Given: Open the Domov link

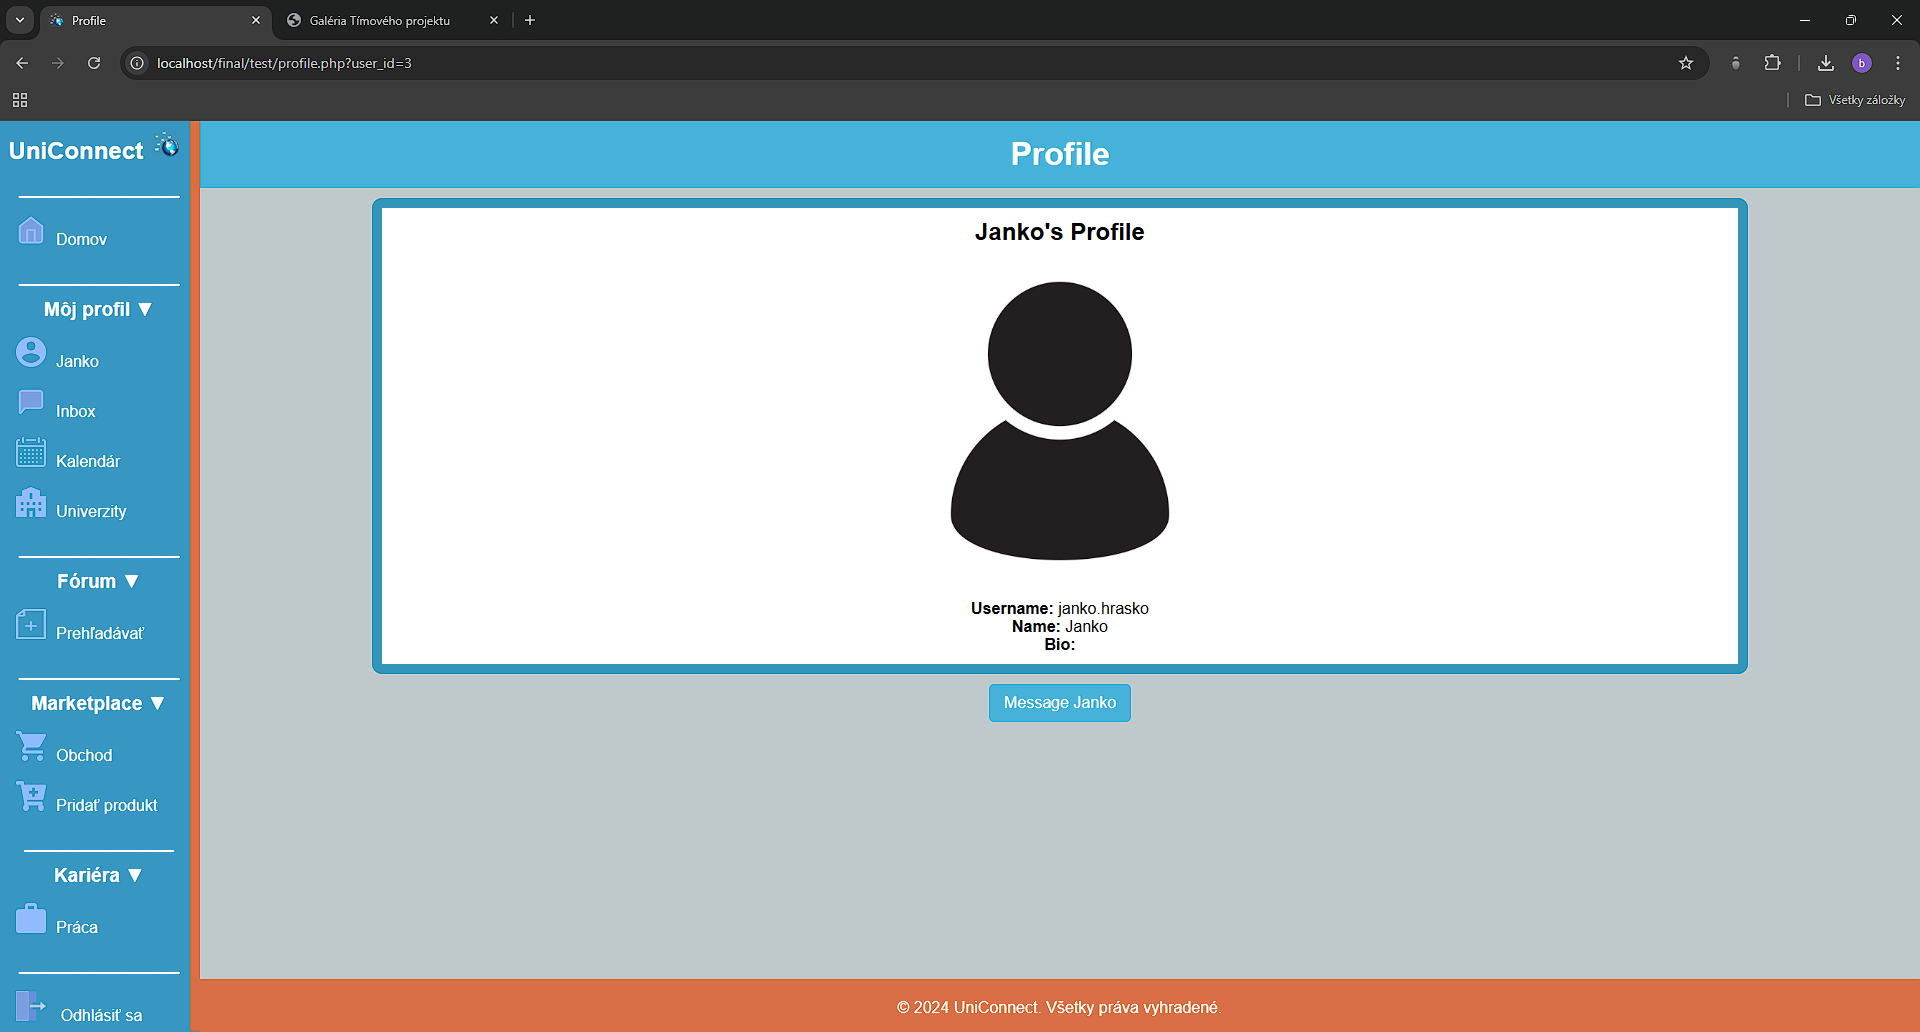Looking at the screenshot, I should [81, 240].
